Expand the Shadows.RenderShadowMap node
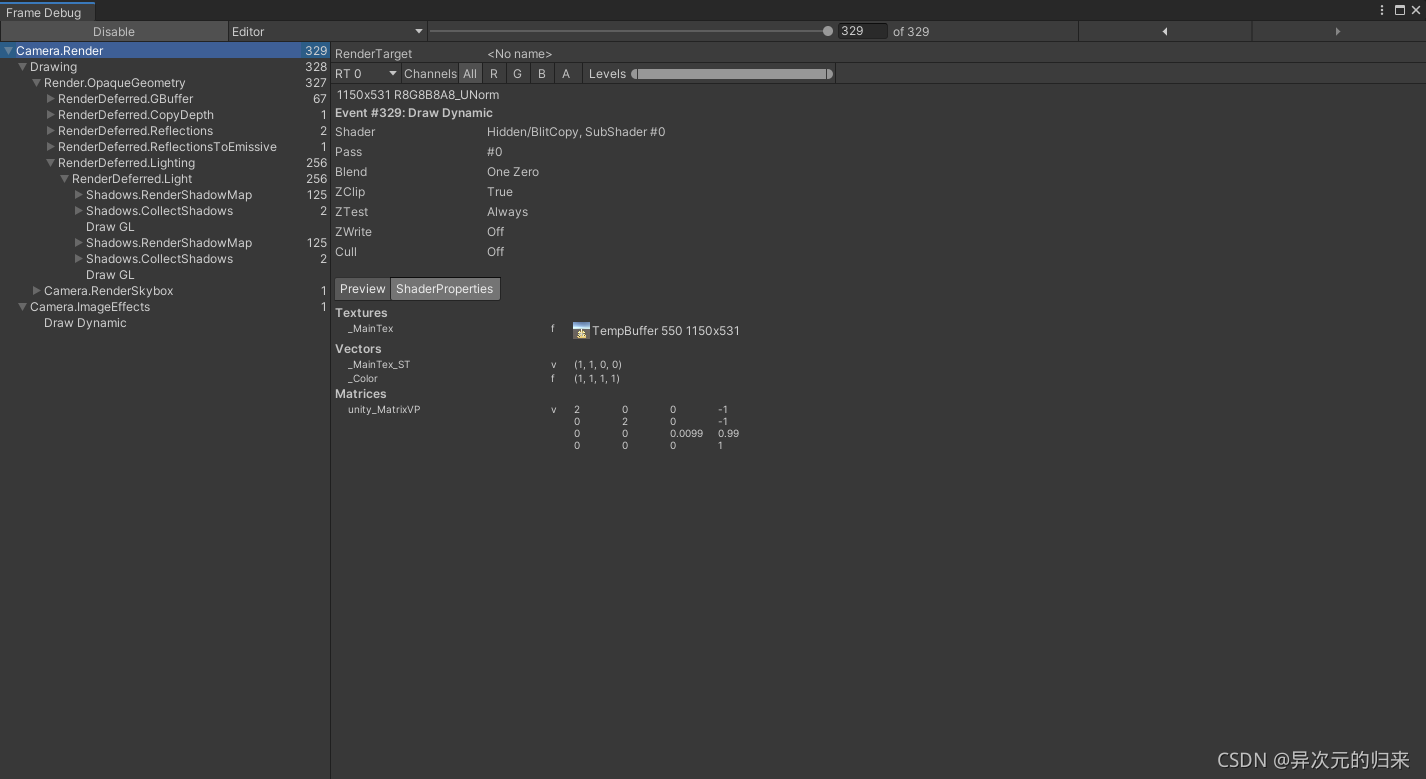This screenshot has width=1426, height=779. [x=78, y=194]
